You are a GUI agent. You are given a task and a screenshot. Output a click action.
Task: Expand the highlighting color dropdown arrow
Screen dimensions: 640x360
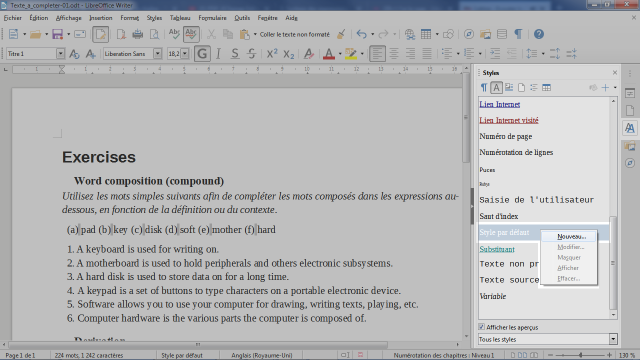pos(362,54)
